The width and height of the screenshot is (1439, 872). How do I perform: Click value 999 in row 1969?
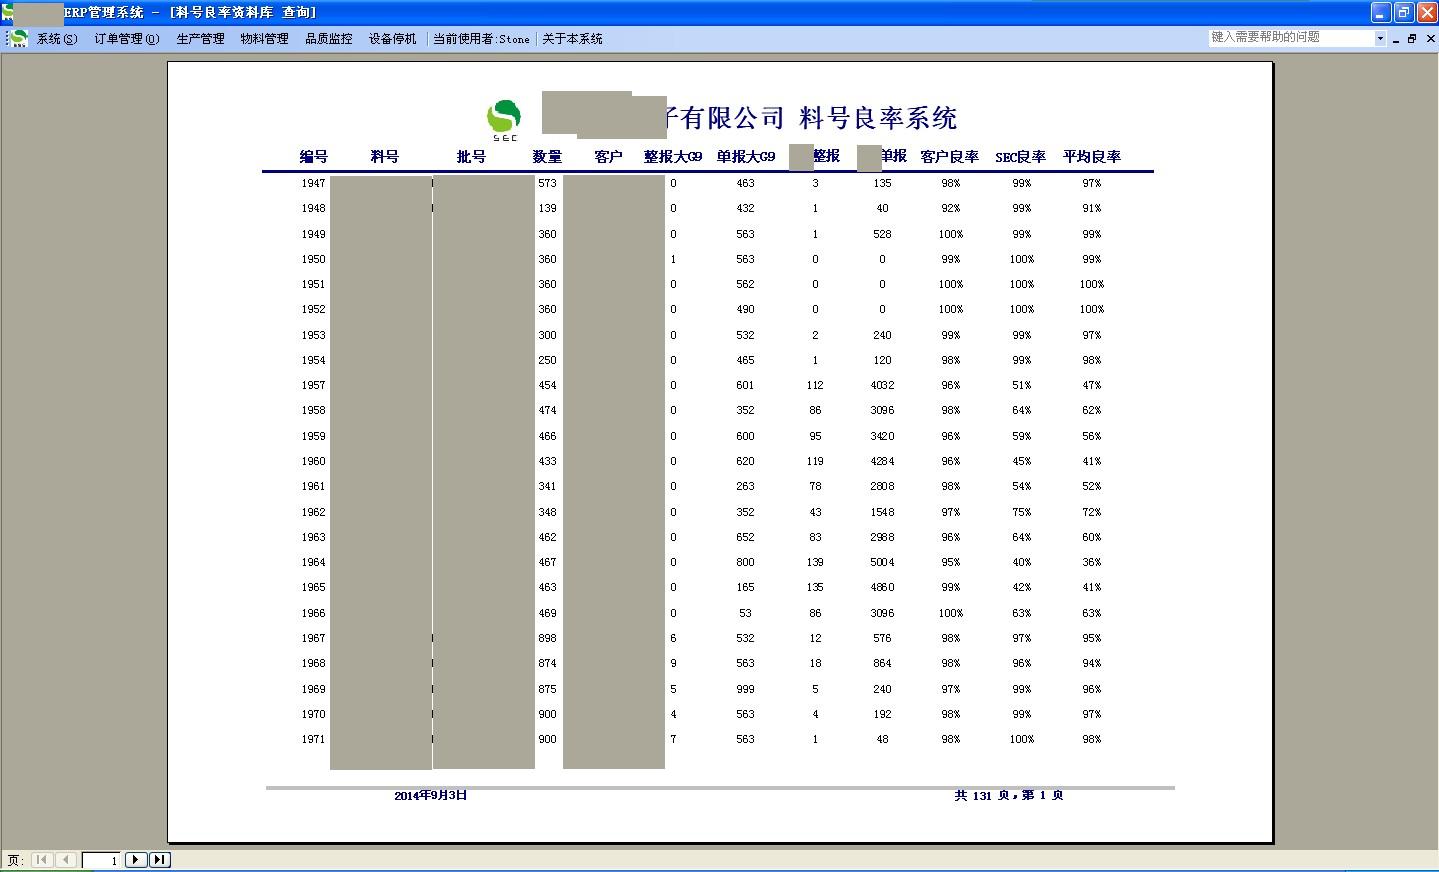click(x=745, y=689)
